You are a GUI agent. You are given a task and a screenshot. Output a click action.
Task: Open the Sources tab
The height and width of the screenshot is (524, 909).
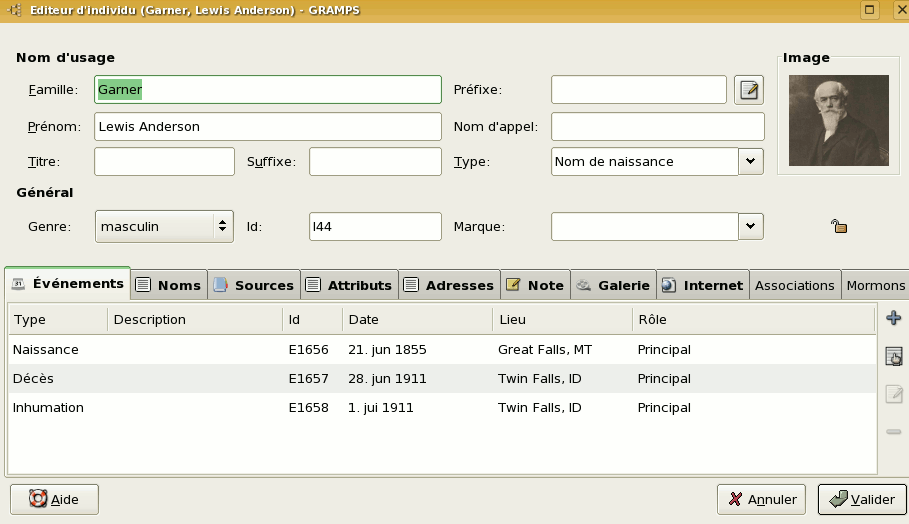click(x=253, y=285)
